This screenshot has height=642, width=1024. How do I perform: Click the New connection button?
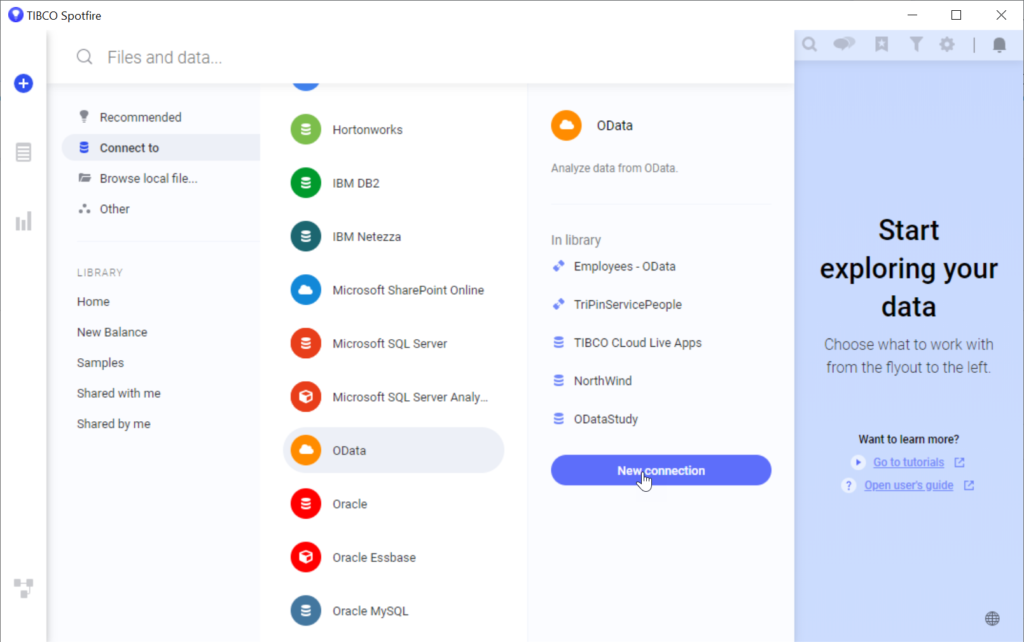pos(661,471)
